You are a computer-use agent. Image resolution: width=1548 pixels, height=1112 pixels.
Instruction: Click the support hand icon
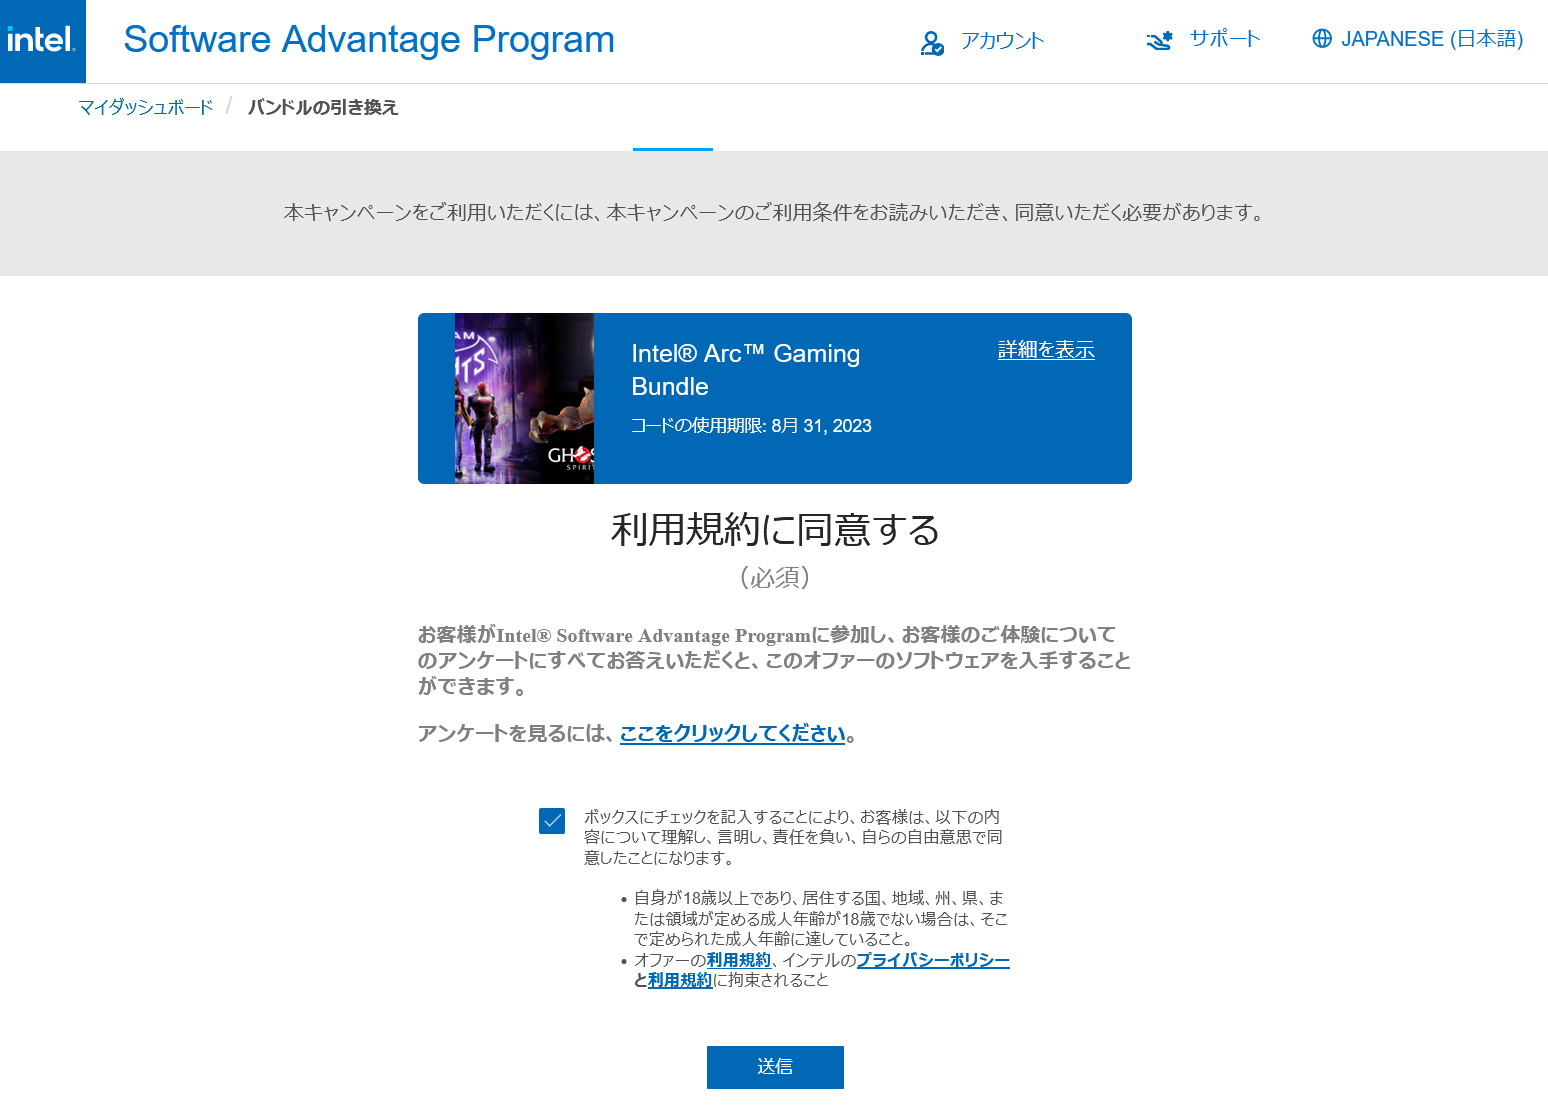point(1159,41)
